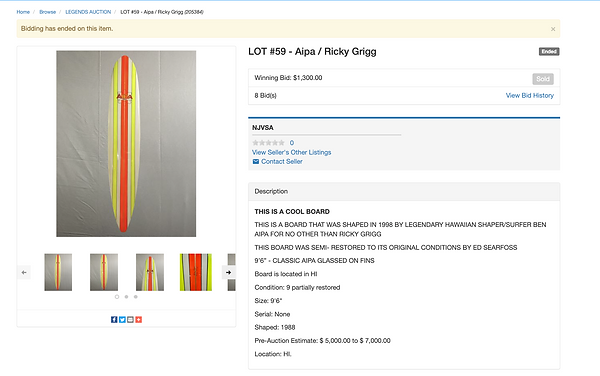Click the 'CLASSIC AIPA GLASSED ON FINS' line
The width and height of the screenshot is (600, 376).
(x=315, y=260)
